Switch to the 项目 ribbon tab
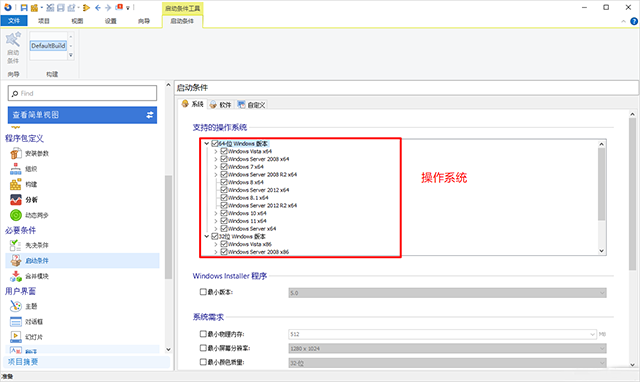 [x=44, y=21]
